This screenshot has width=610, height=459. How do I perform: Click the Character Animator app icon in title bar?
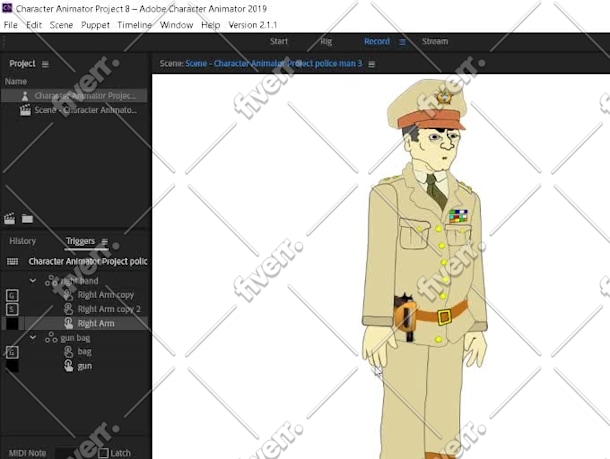tap(7, 7)
